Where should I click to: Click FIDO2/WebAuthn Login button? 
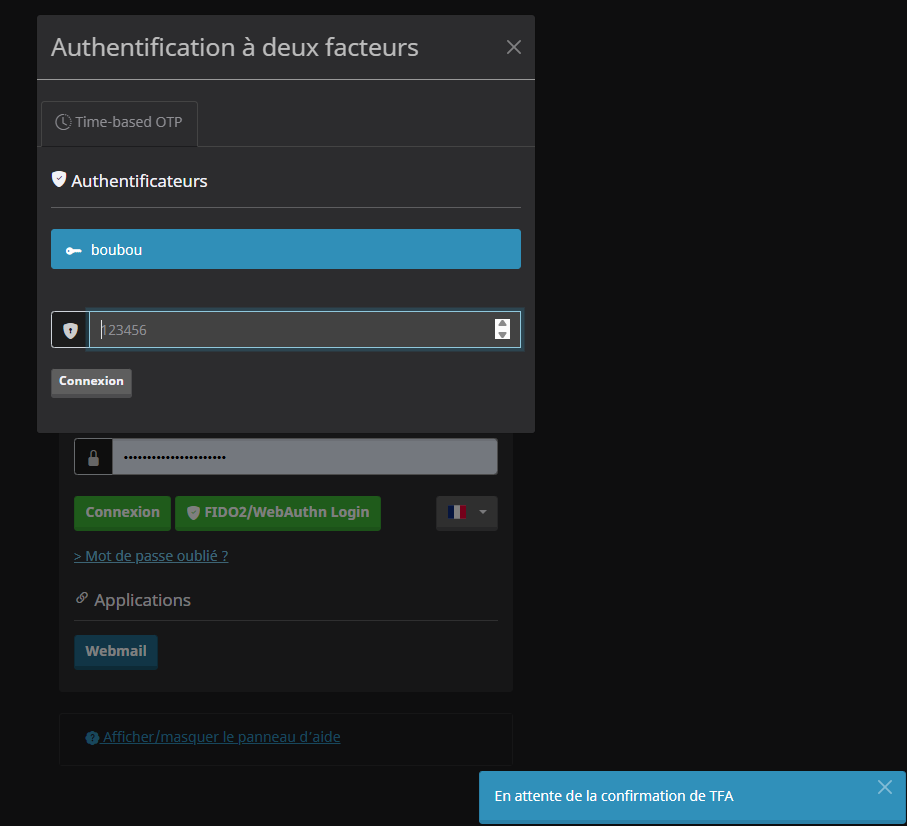[277, 513]
